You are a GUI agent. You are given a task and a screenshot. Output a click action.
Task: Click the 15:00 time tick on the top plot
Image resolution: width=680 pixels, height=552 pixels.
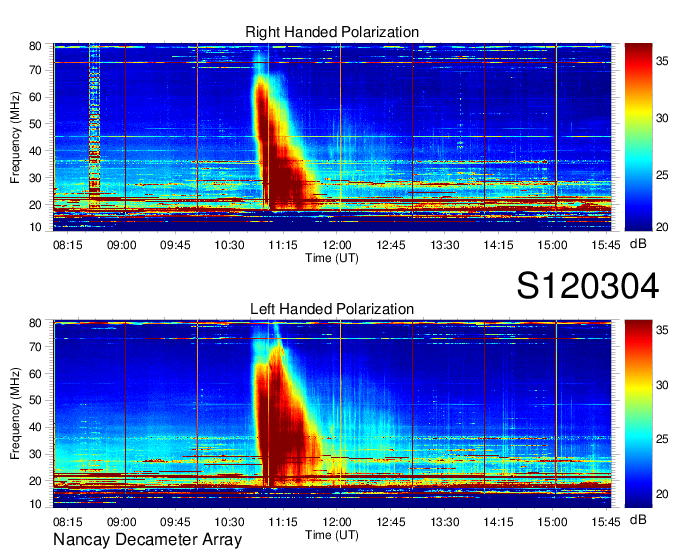click(552, 245)
